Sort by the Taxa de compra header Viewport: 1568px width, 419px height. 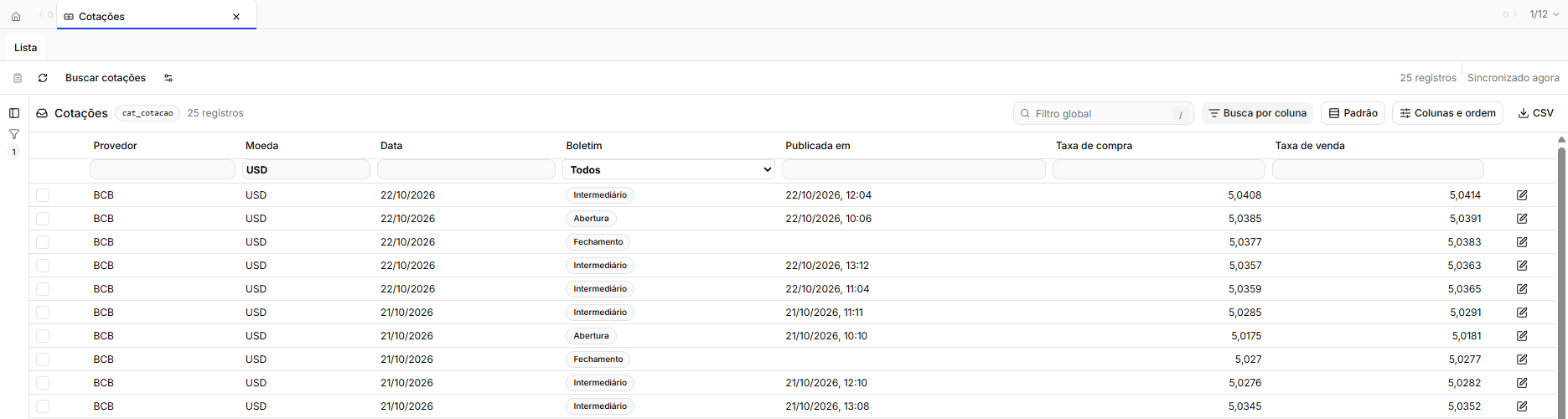[x=1094, y=146]
